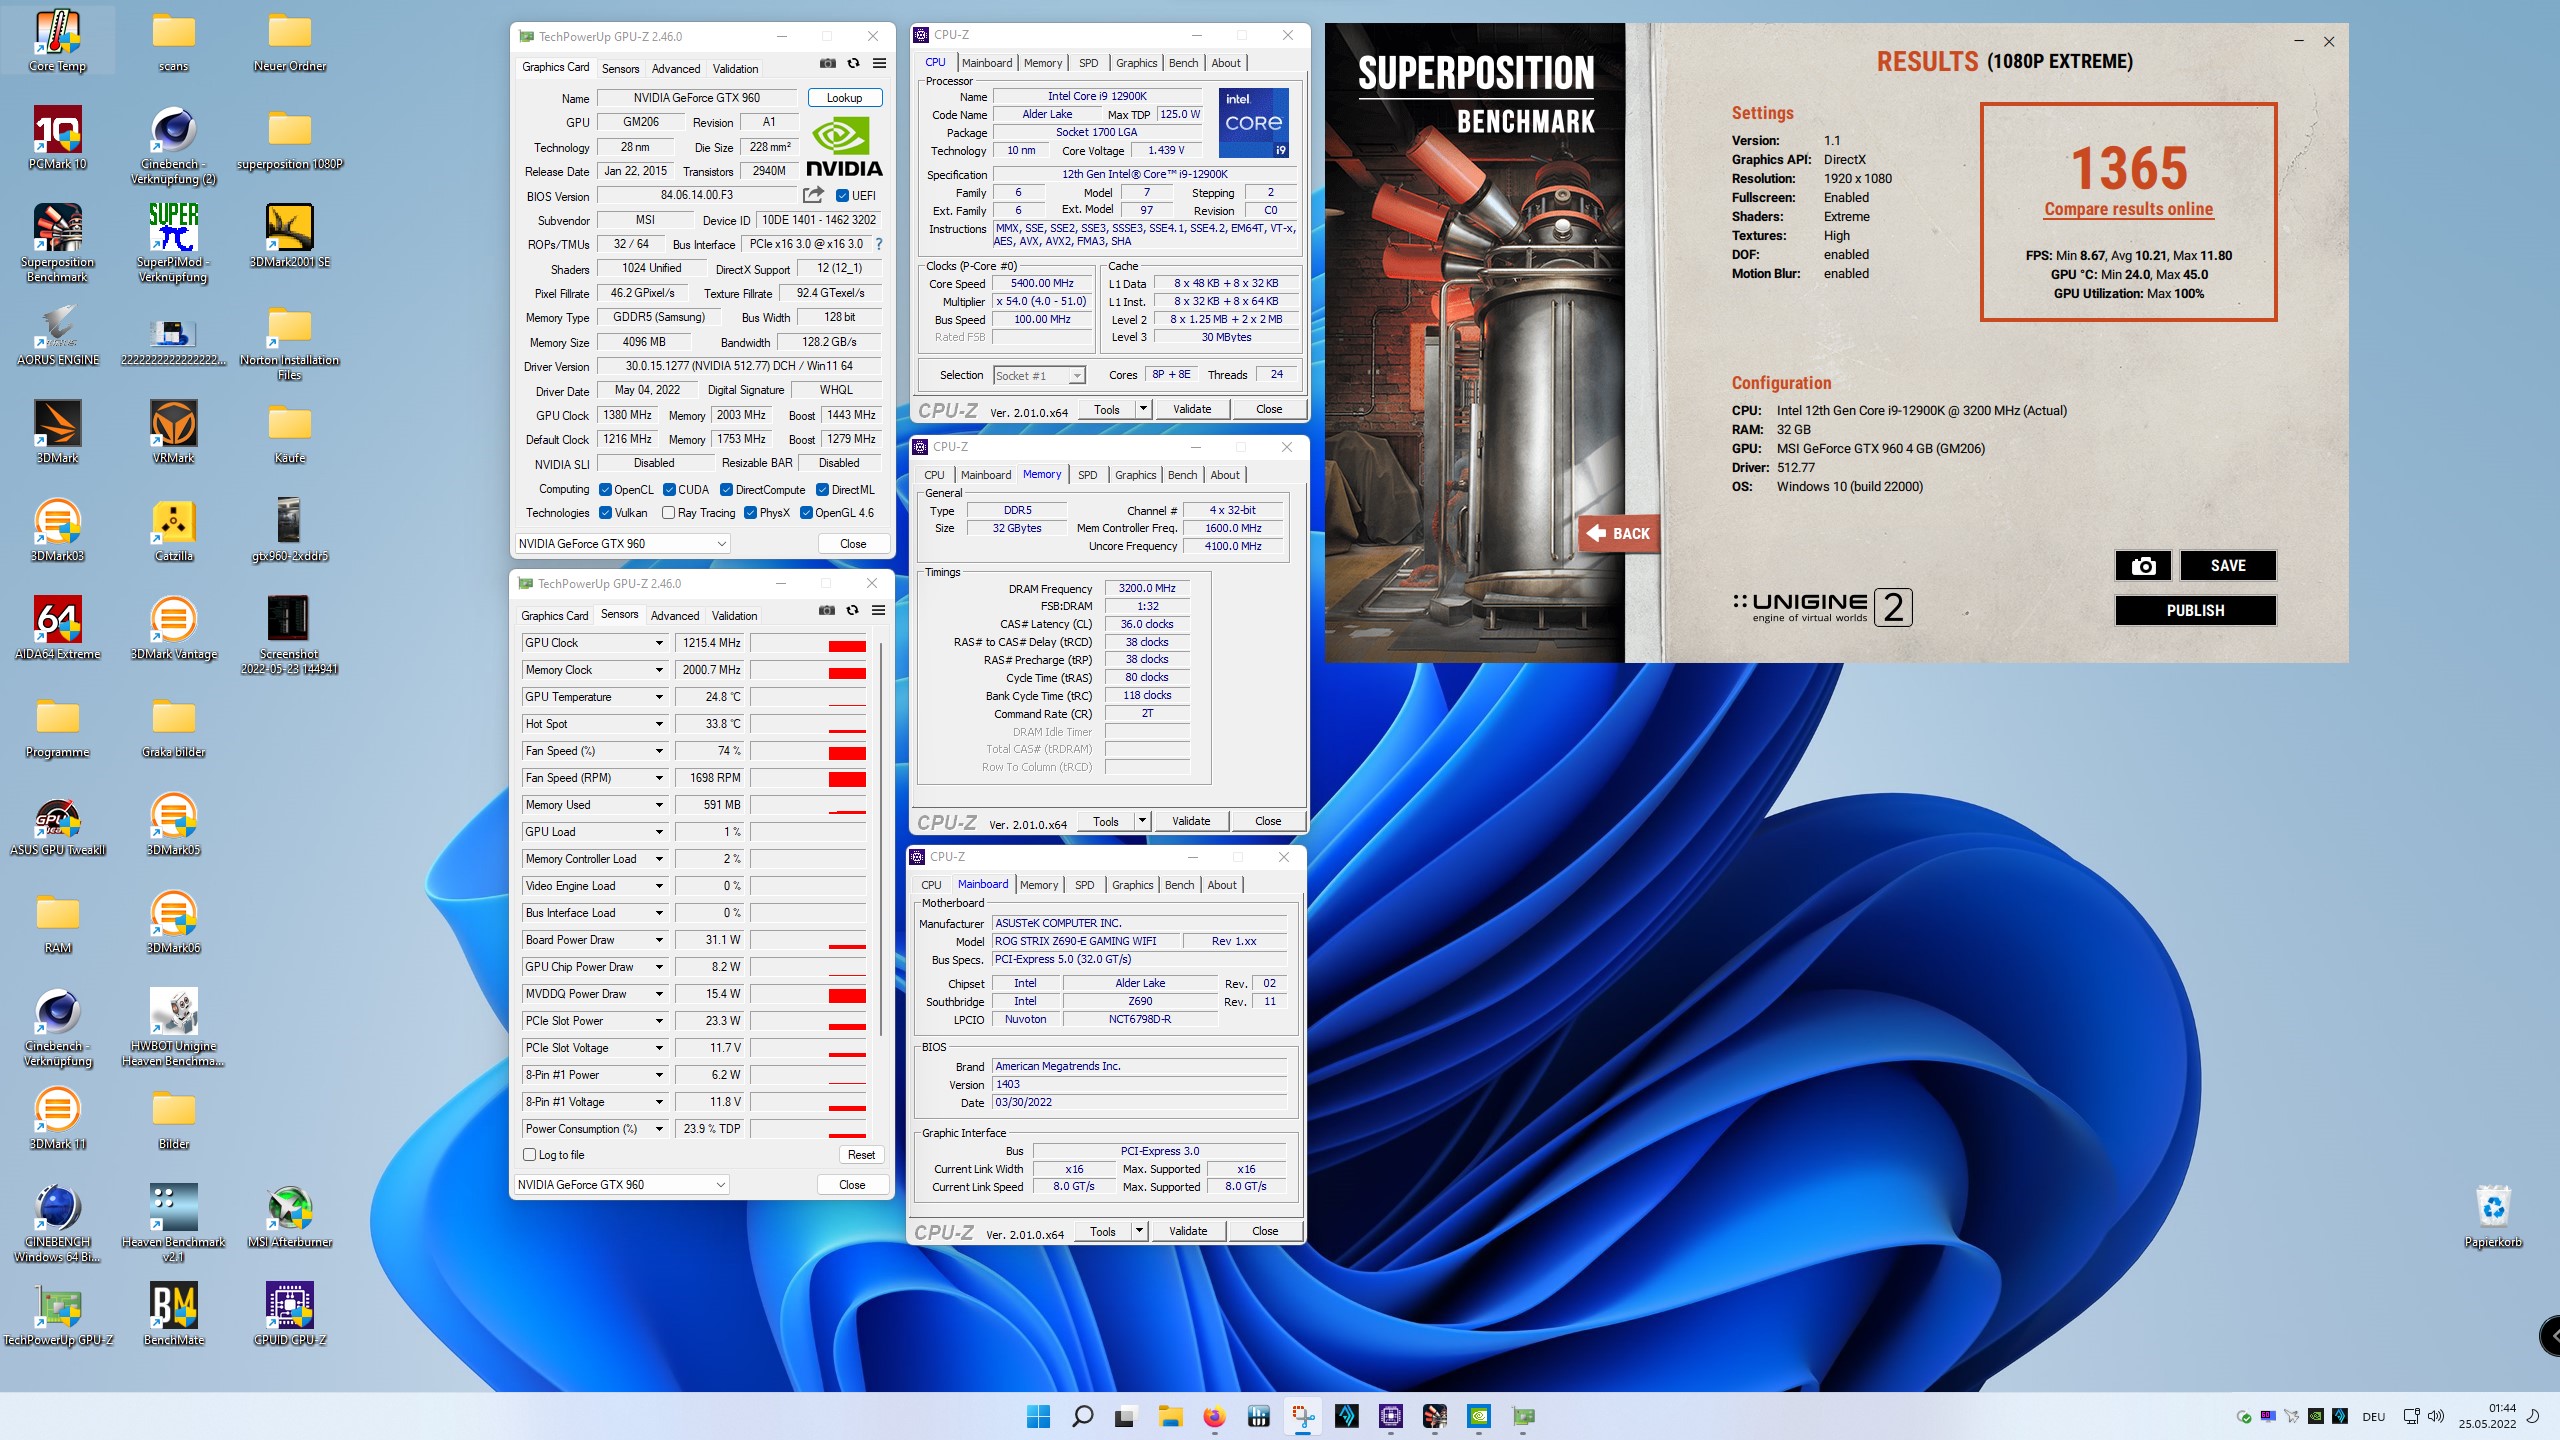The image size is (2560, 1440).
Task: Toggle the DirectML checkbox
Action: (x=822, y=490)
